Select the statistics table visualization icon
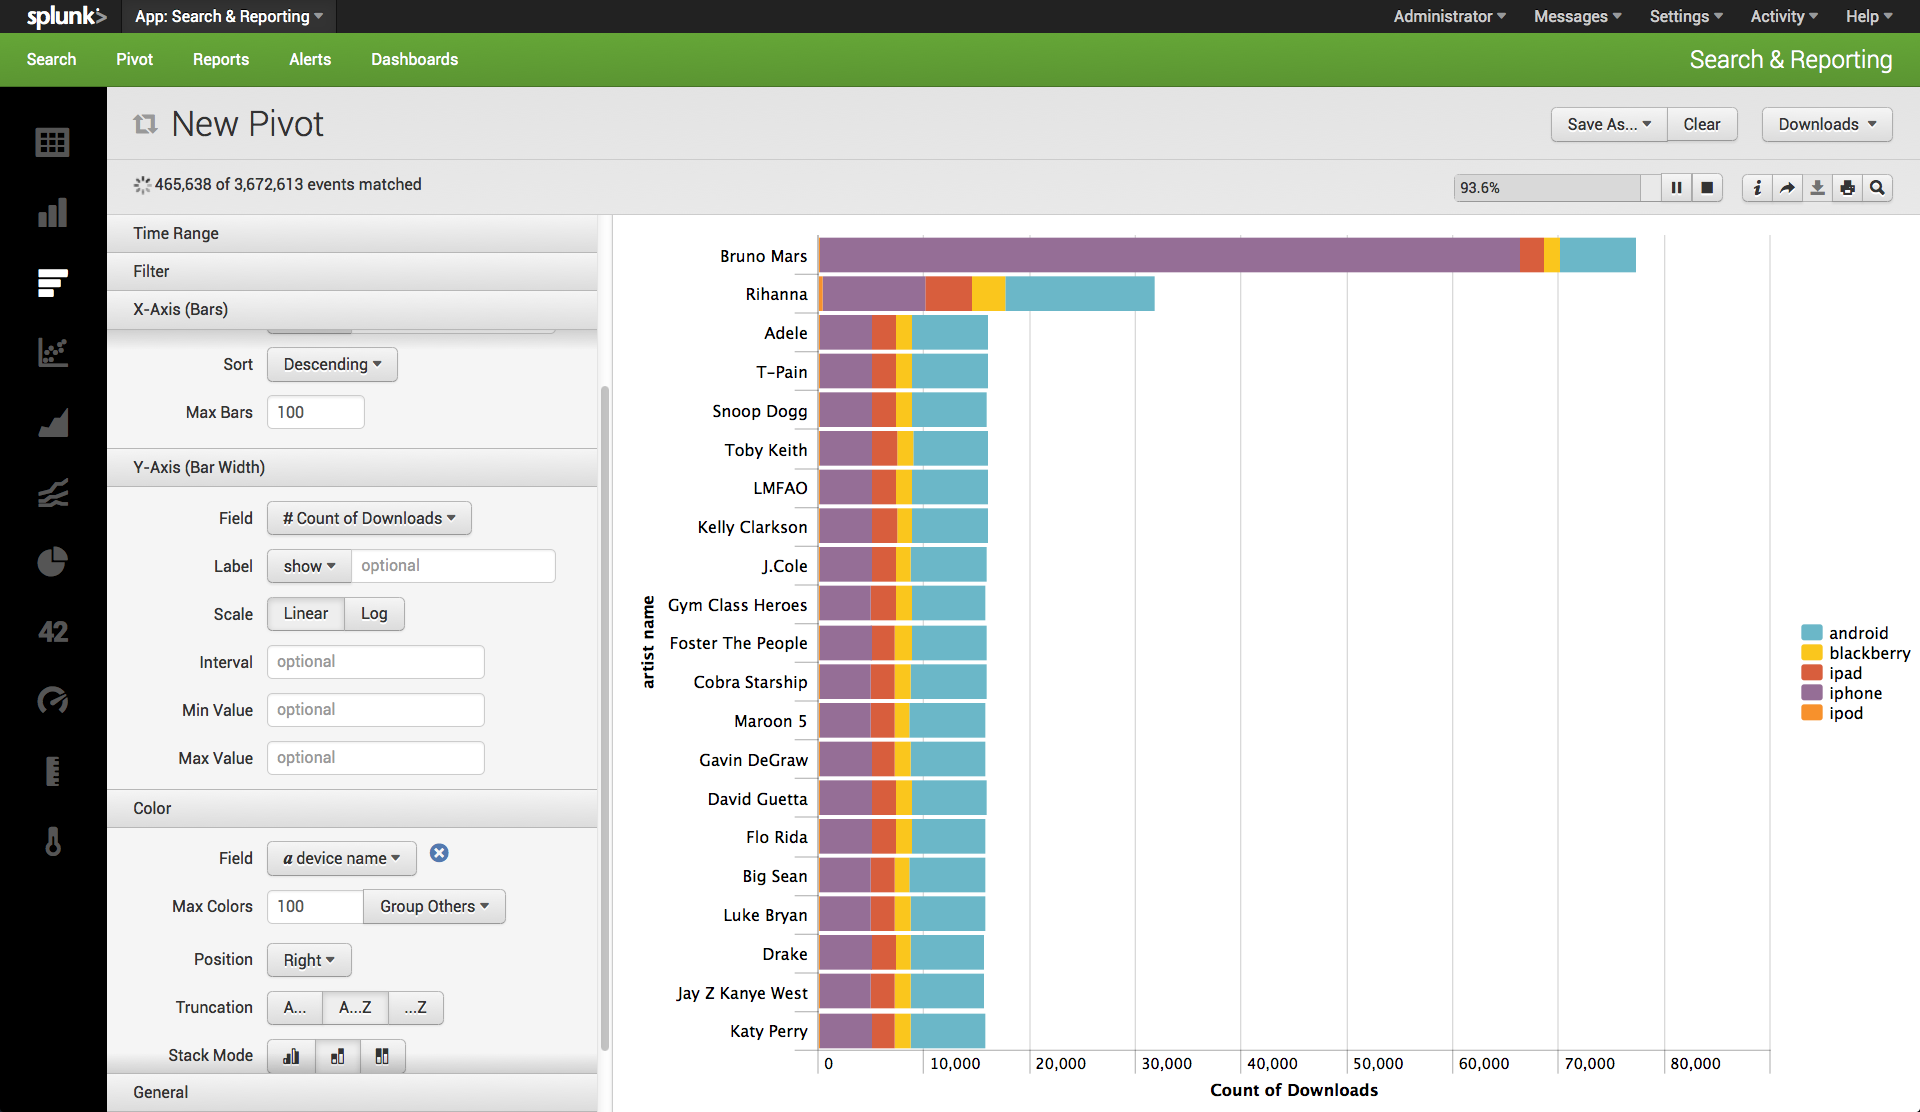The width and height of the screenshot is (1920, 1112). click(x=52, y=143)
